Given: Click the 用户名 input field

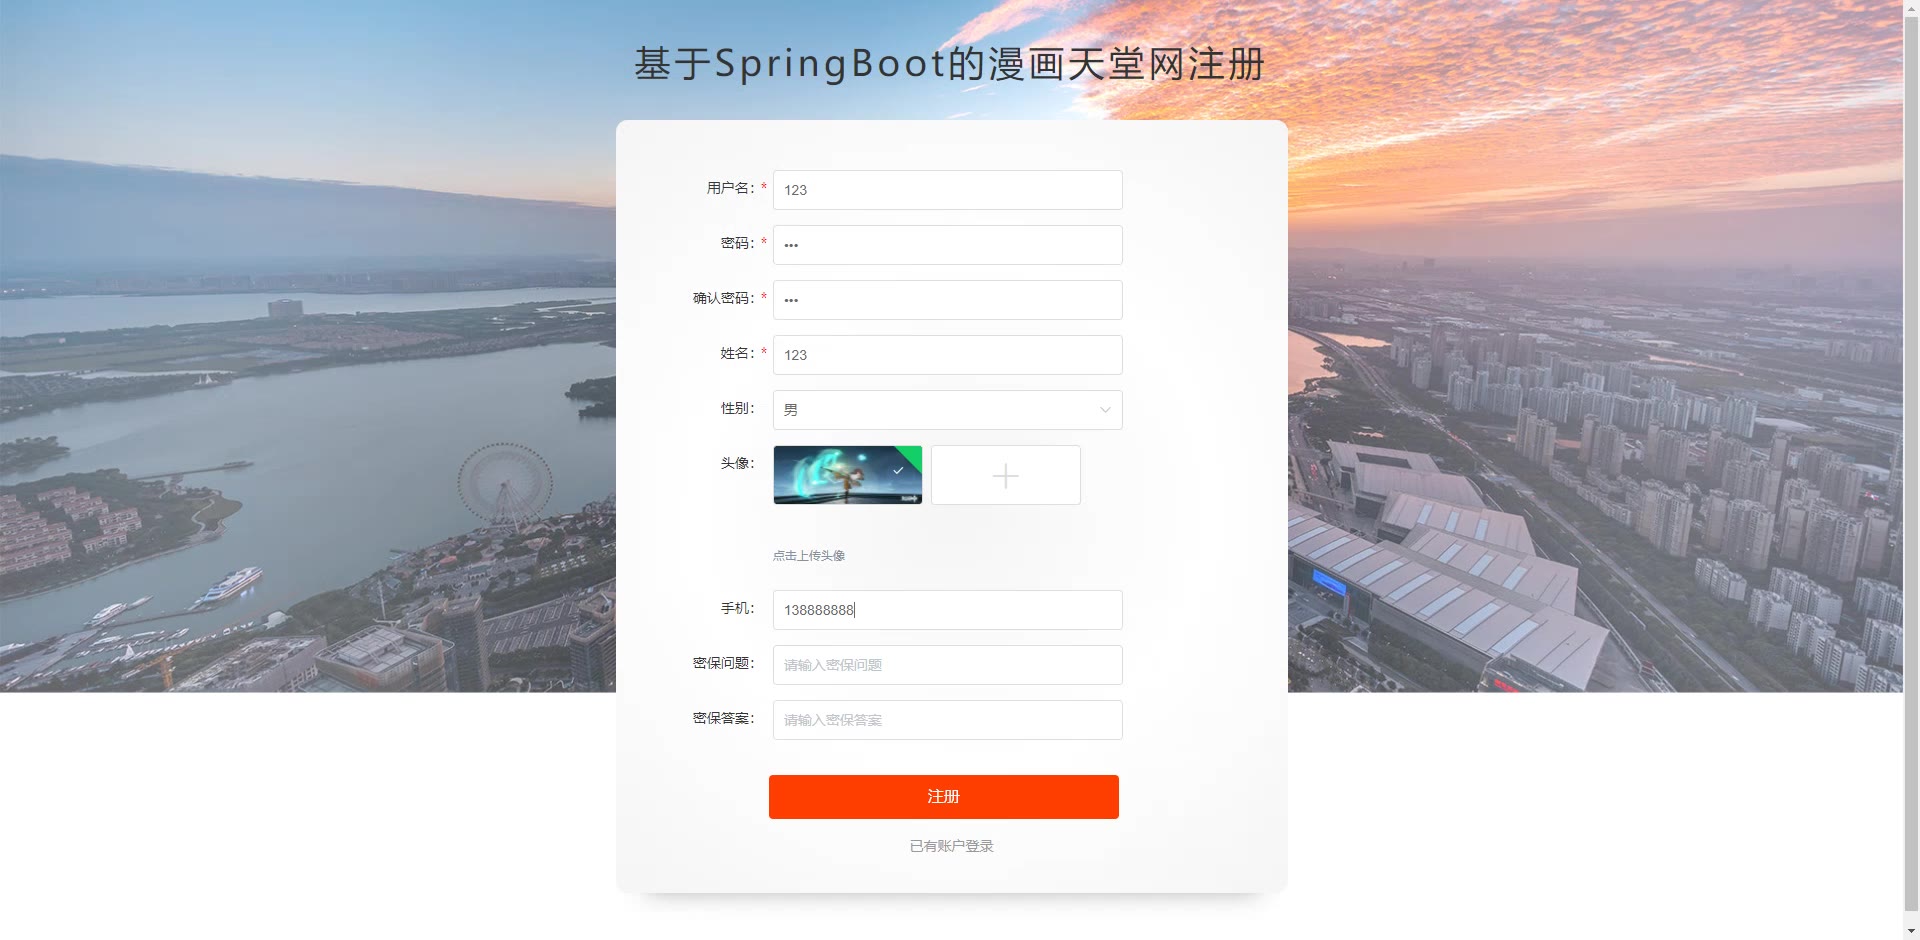Looking at the screenshot, I should [947, 190].
